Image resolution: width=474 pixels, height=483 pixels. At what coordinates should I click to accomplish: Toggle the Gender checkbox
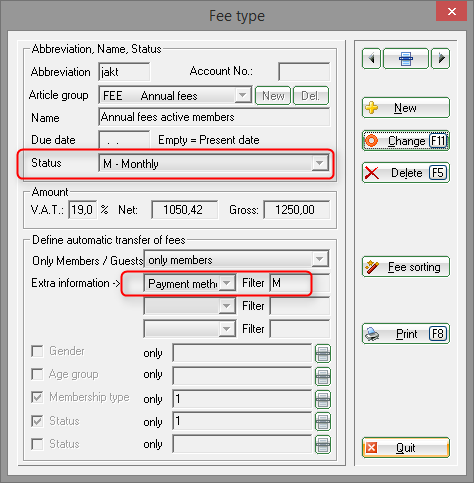(x=37, y=351)
